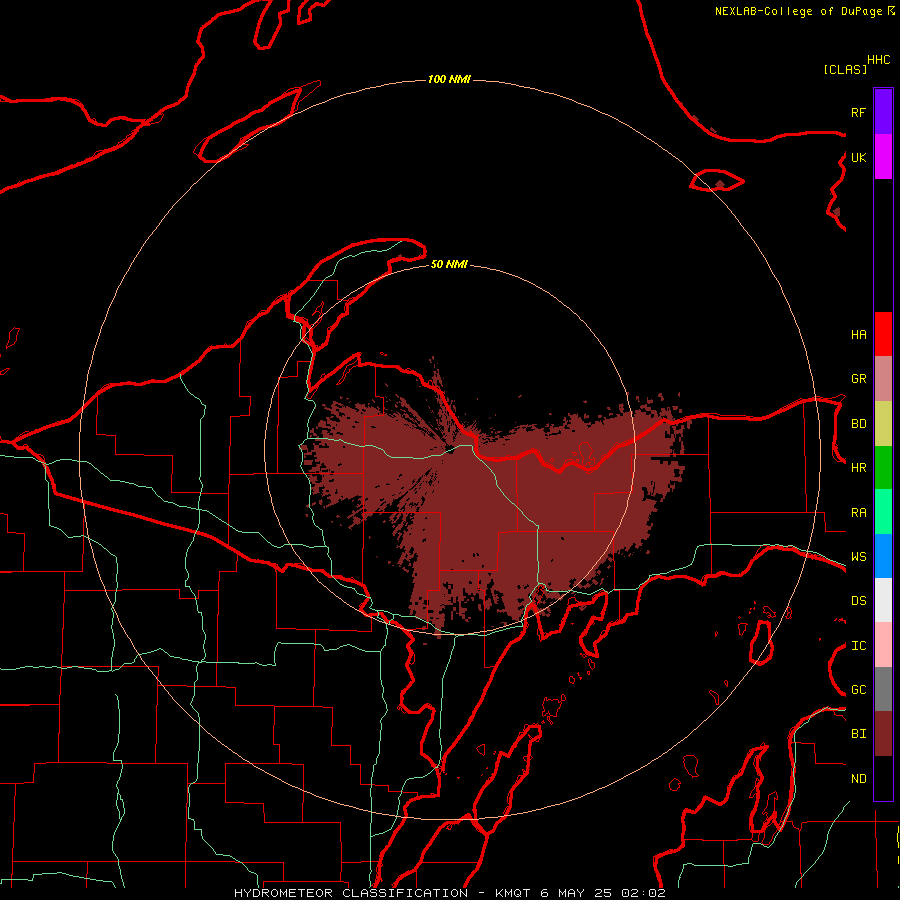Click the DS legend label
Screen dimensions: 900x900
click(x=858, y=601)
